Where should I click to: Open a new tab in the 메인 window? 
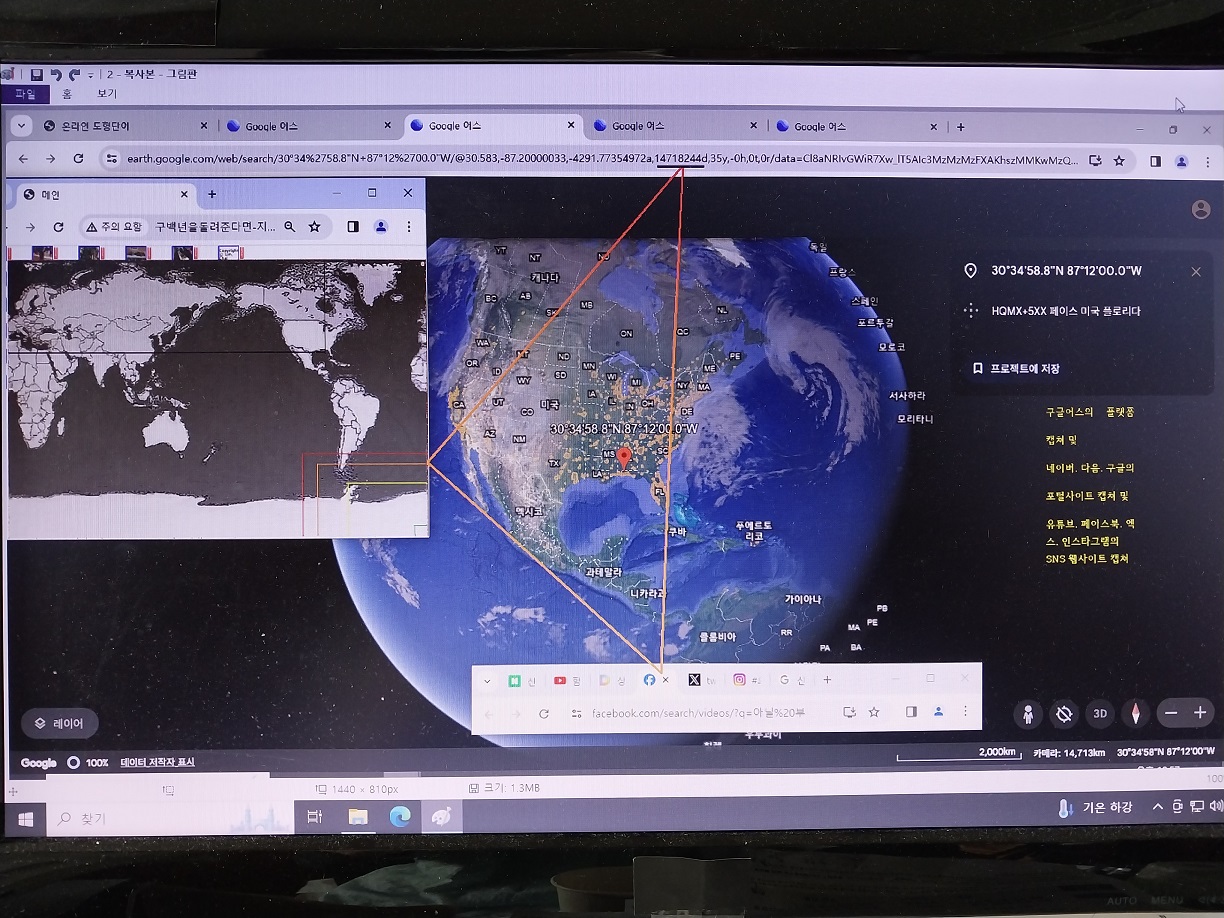point(212,194)
